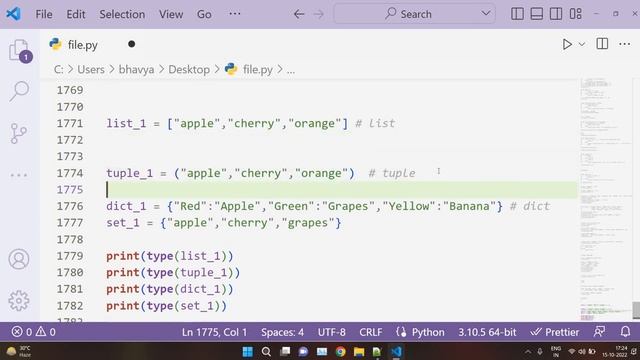Screen dimensions: 640x360
Task: Show hidden system tray icons chevron
Action: 528,351
